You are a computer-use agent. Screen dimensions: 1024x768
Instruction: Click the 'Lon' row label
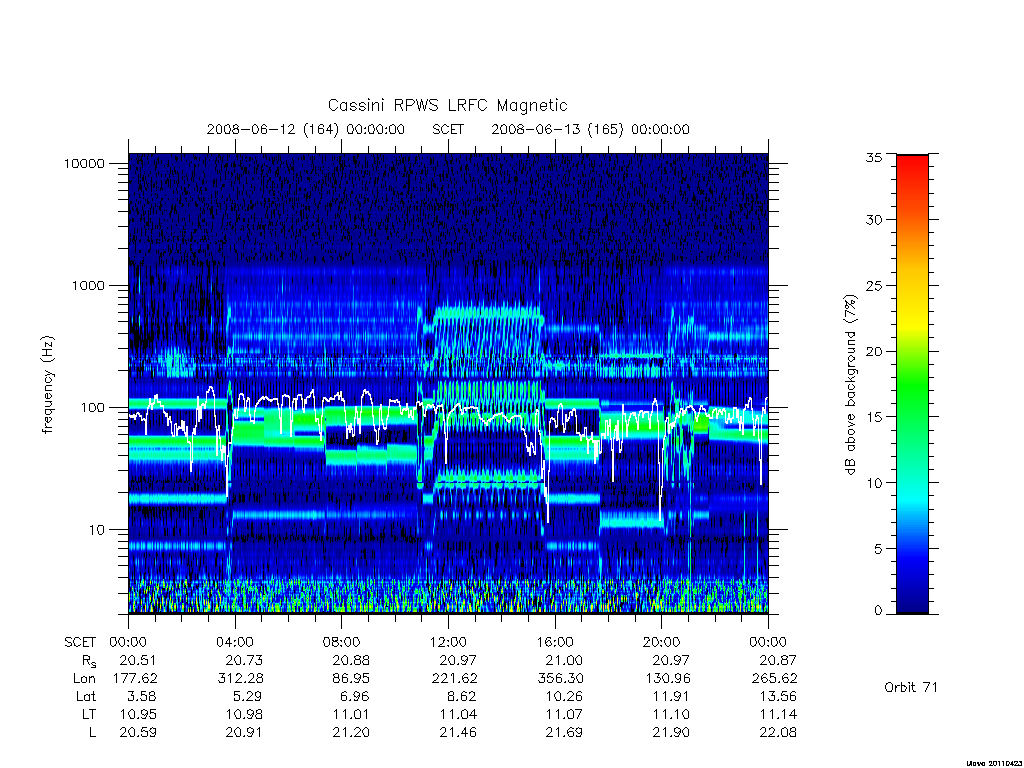coord(84,679)
